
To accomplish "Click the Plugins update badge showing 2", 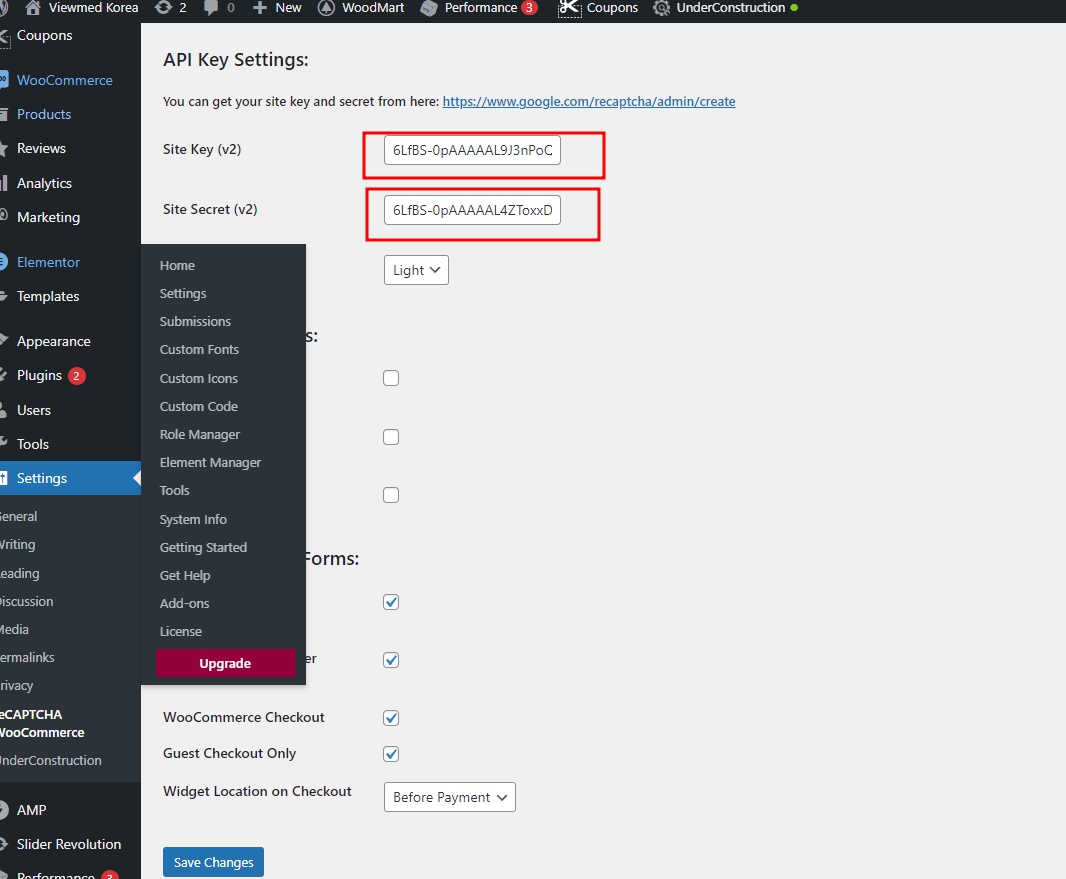I will (76, 375).
